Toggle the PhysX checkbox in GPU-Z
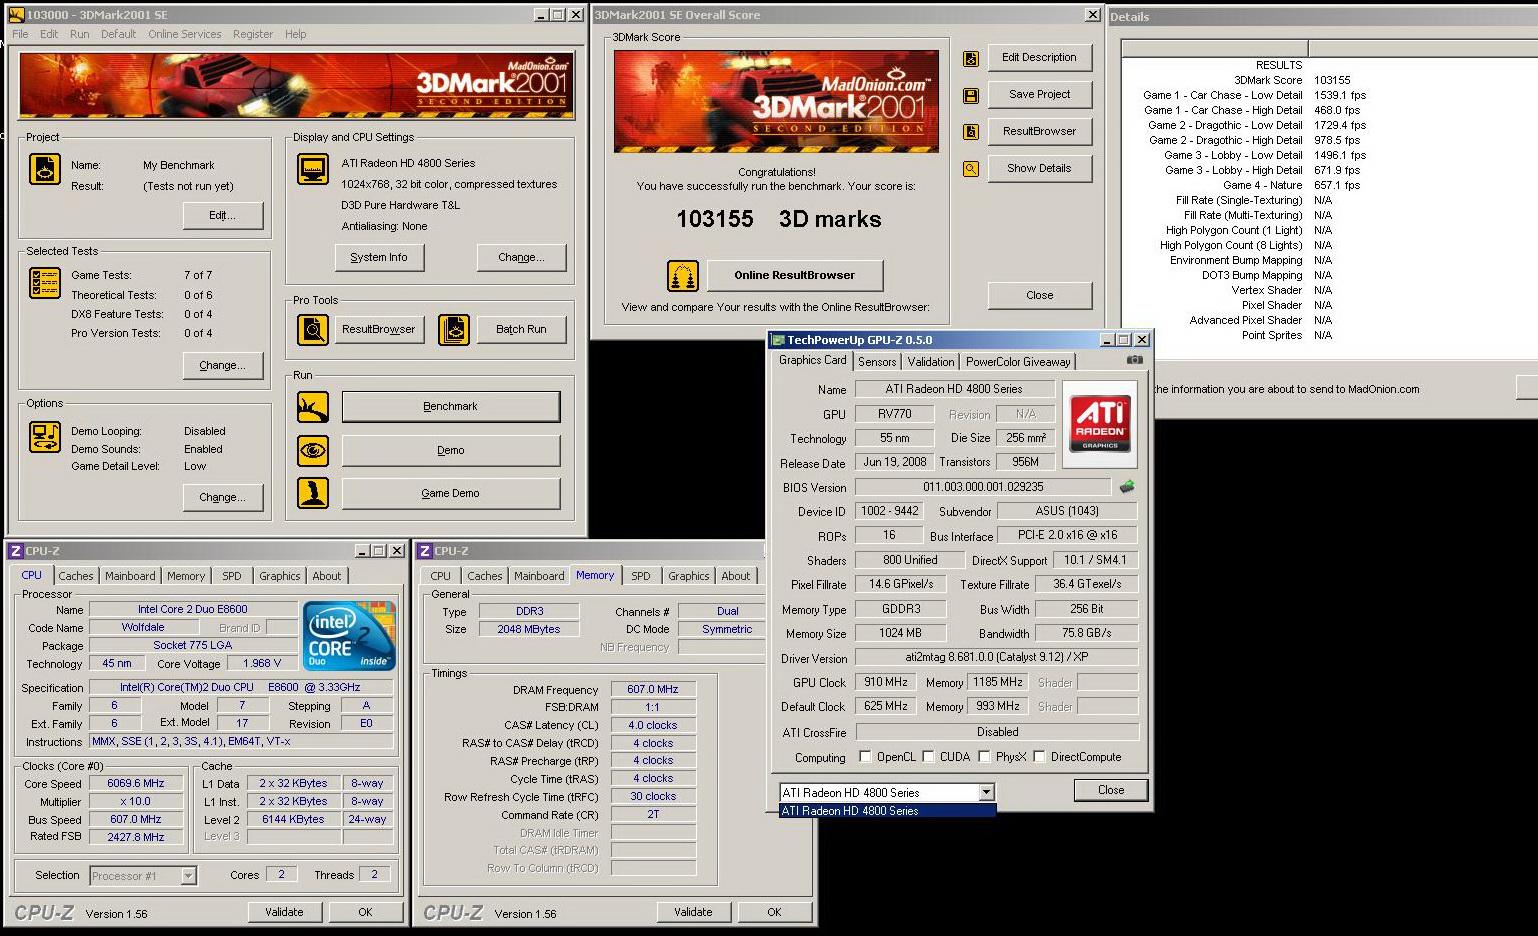 984,757
